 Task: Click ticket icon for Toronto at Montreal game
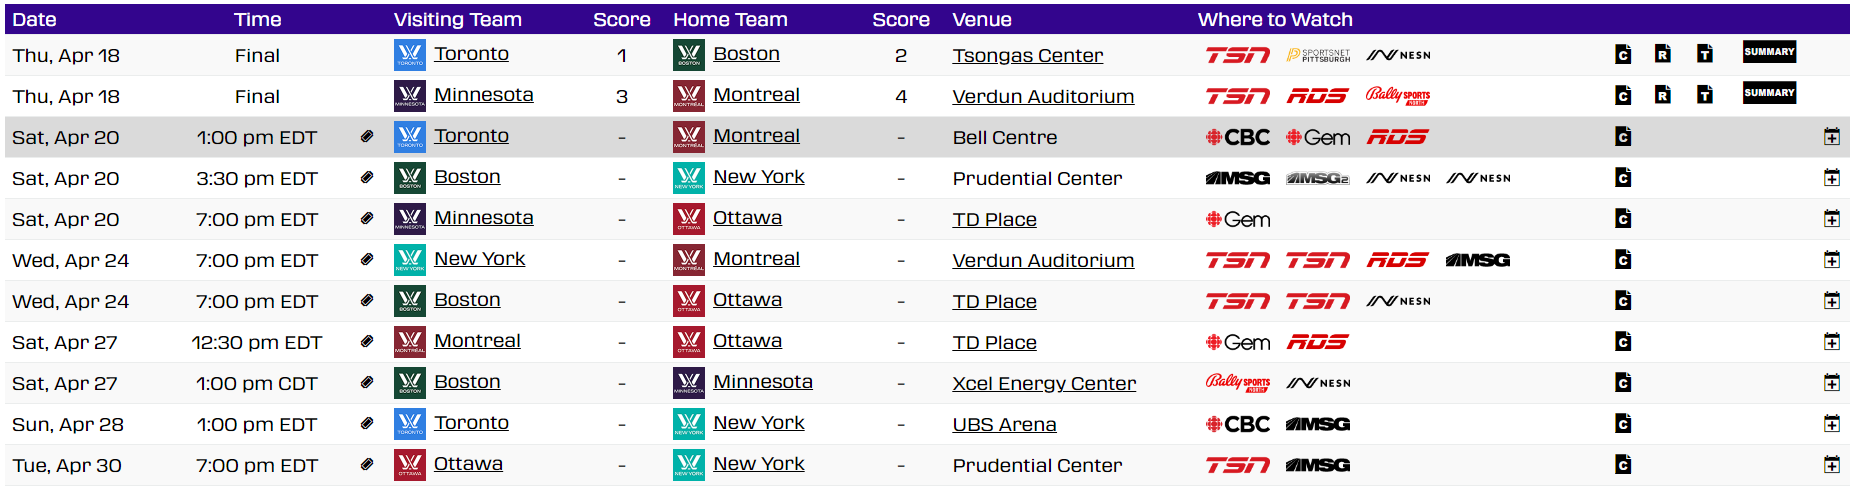[367, 137]
